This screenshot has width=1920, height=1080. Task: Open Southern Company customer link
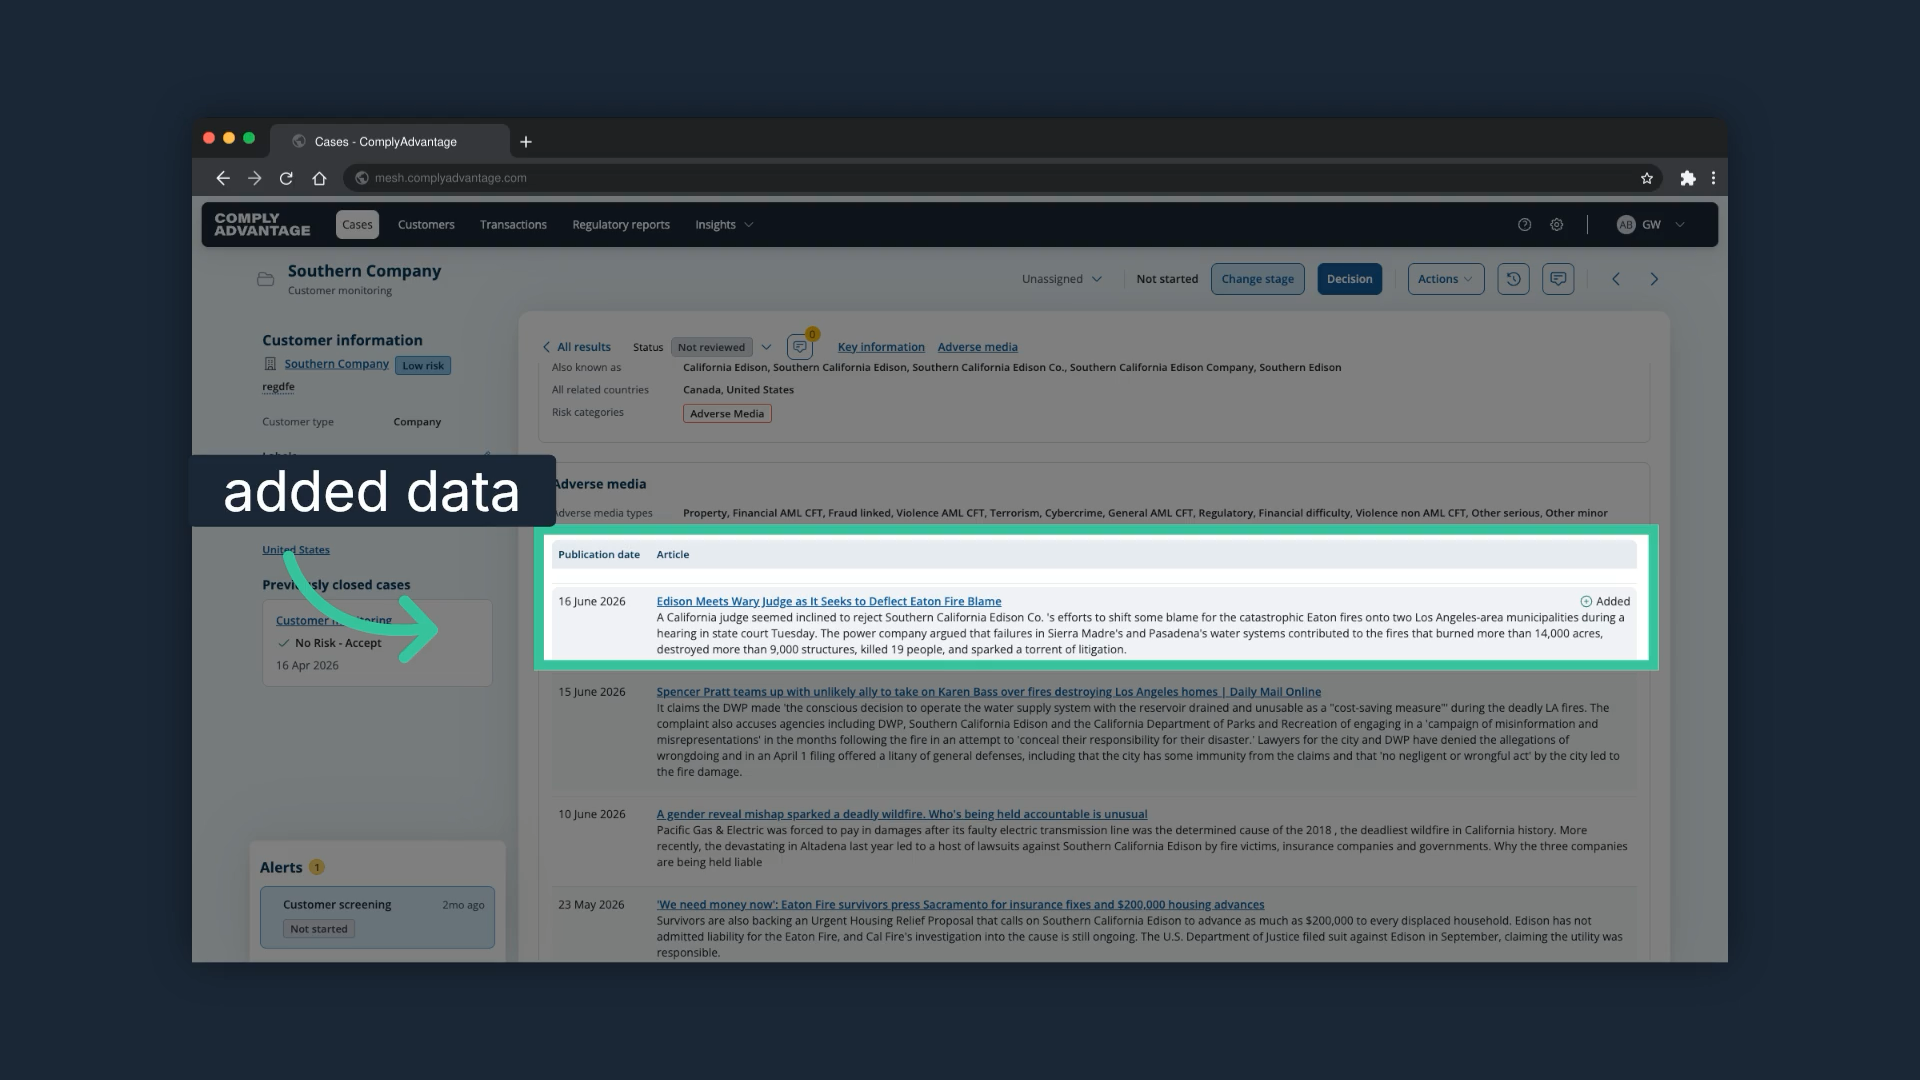click(x=336, y=364)
